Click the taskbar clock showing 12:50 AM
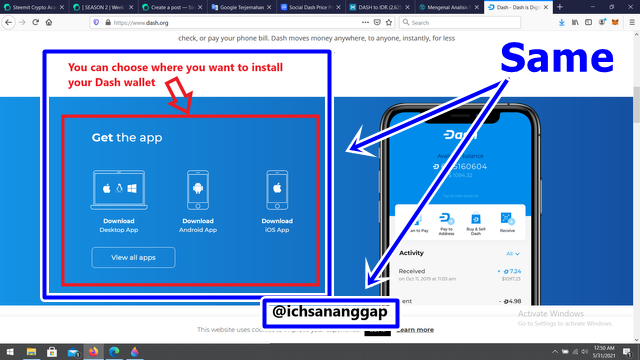This screenshot has height=360, width=640. click(604, 352)
